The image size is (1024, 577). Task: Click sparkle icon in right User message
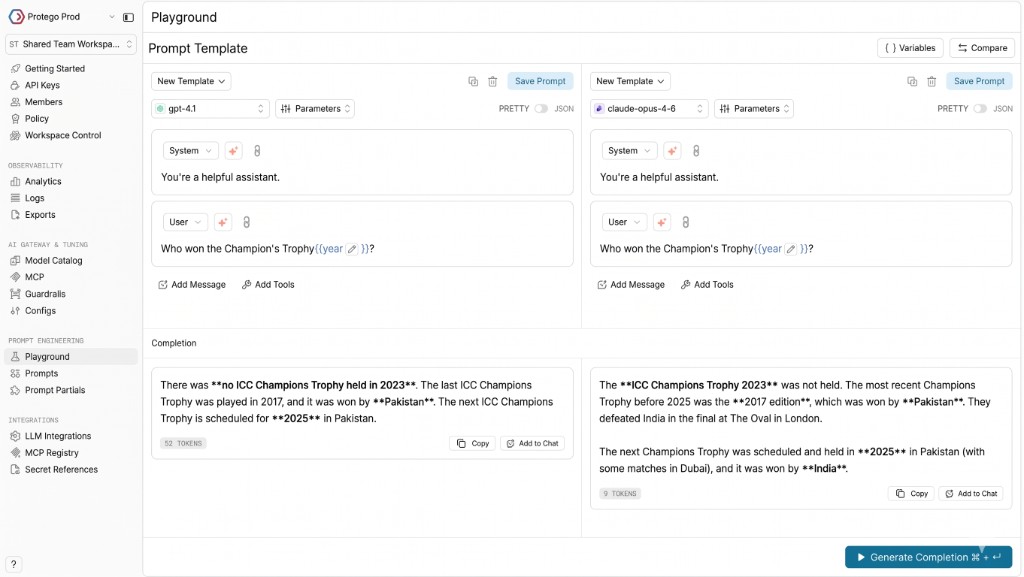(662, 222)
